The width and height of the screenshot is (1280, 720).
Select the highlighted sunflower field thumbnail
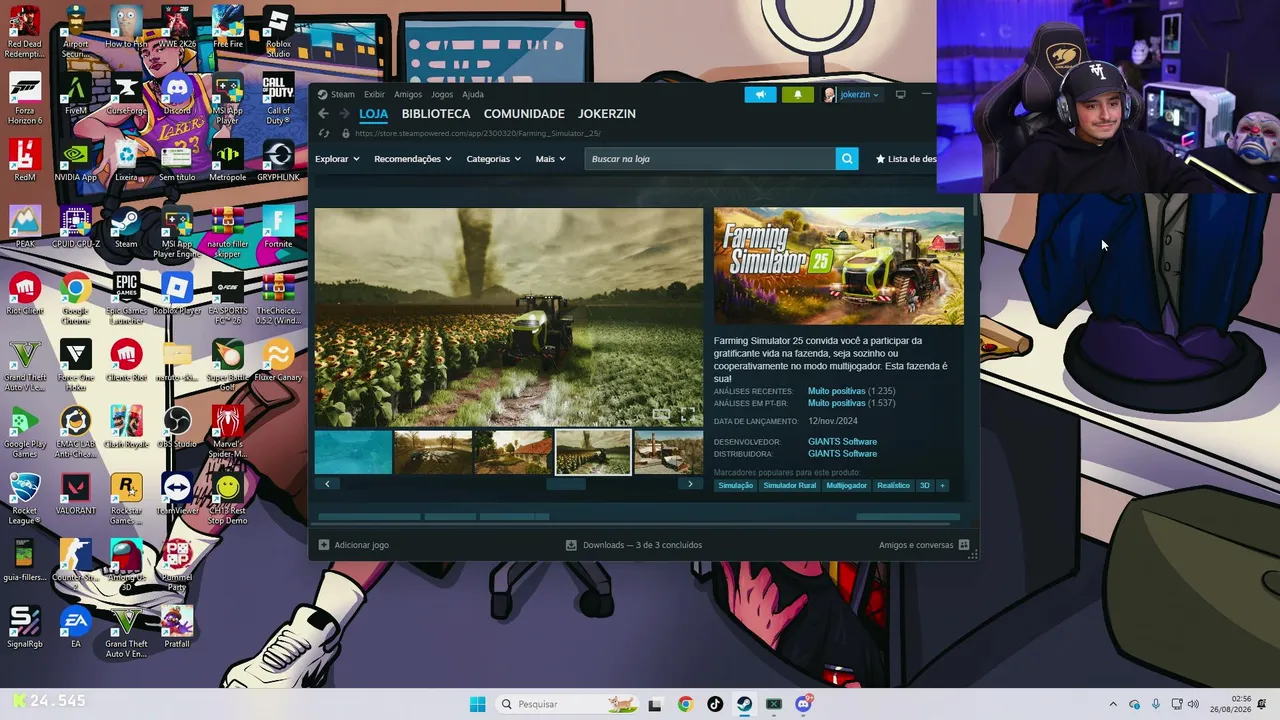[x=593, y=452]
